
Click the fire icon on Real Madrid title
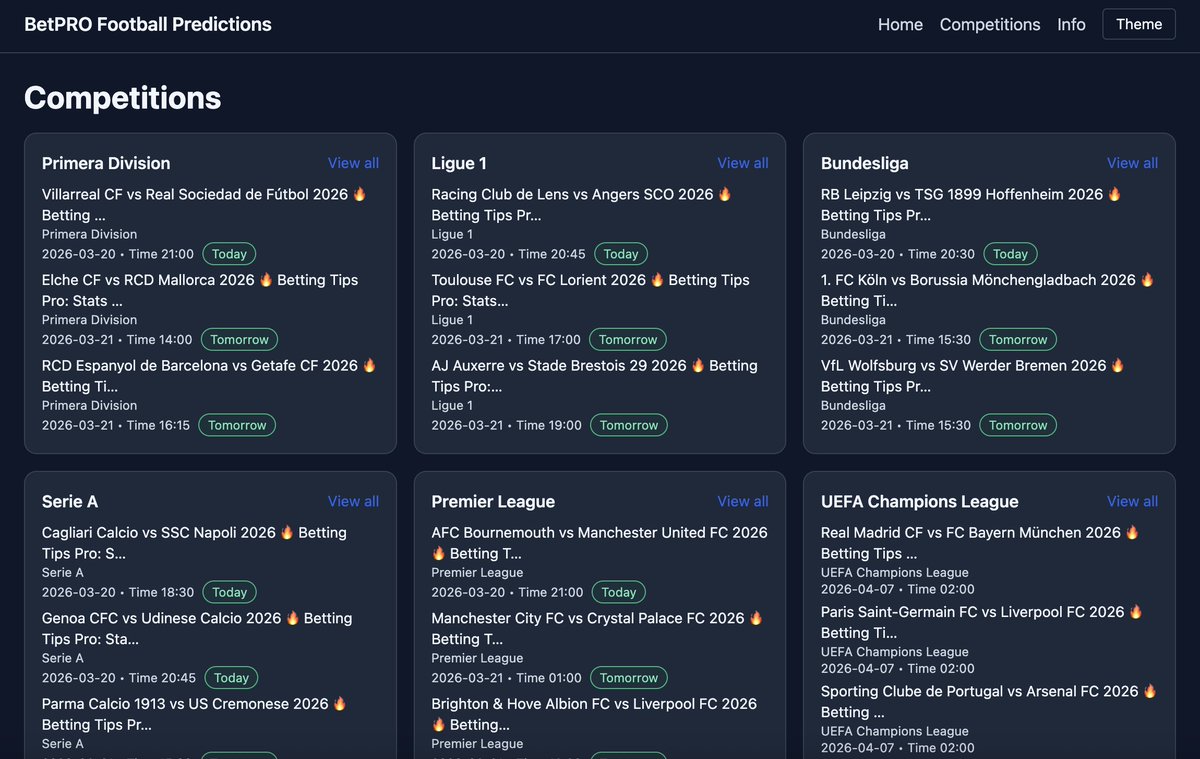(x=1133, y=532)
